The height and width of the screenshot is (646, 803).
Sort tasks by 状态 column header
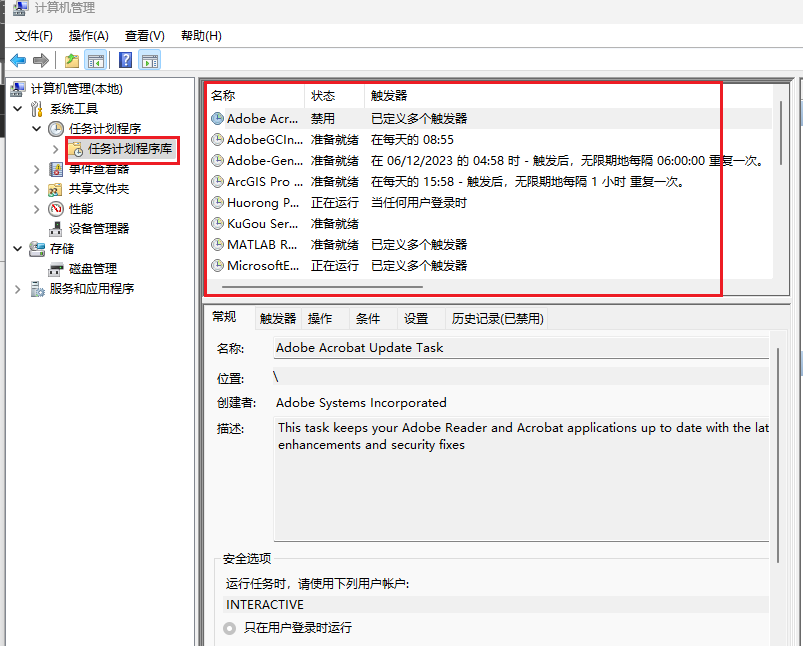click(323, 96)
